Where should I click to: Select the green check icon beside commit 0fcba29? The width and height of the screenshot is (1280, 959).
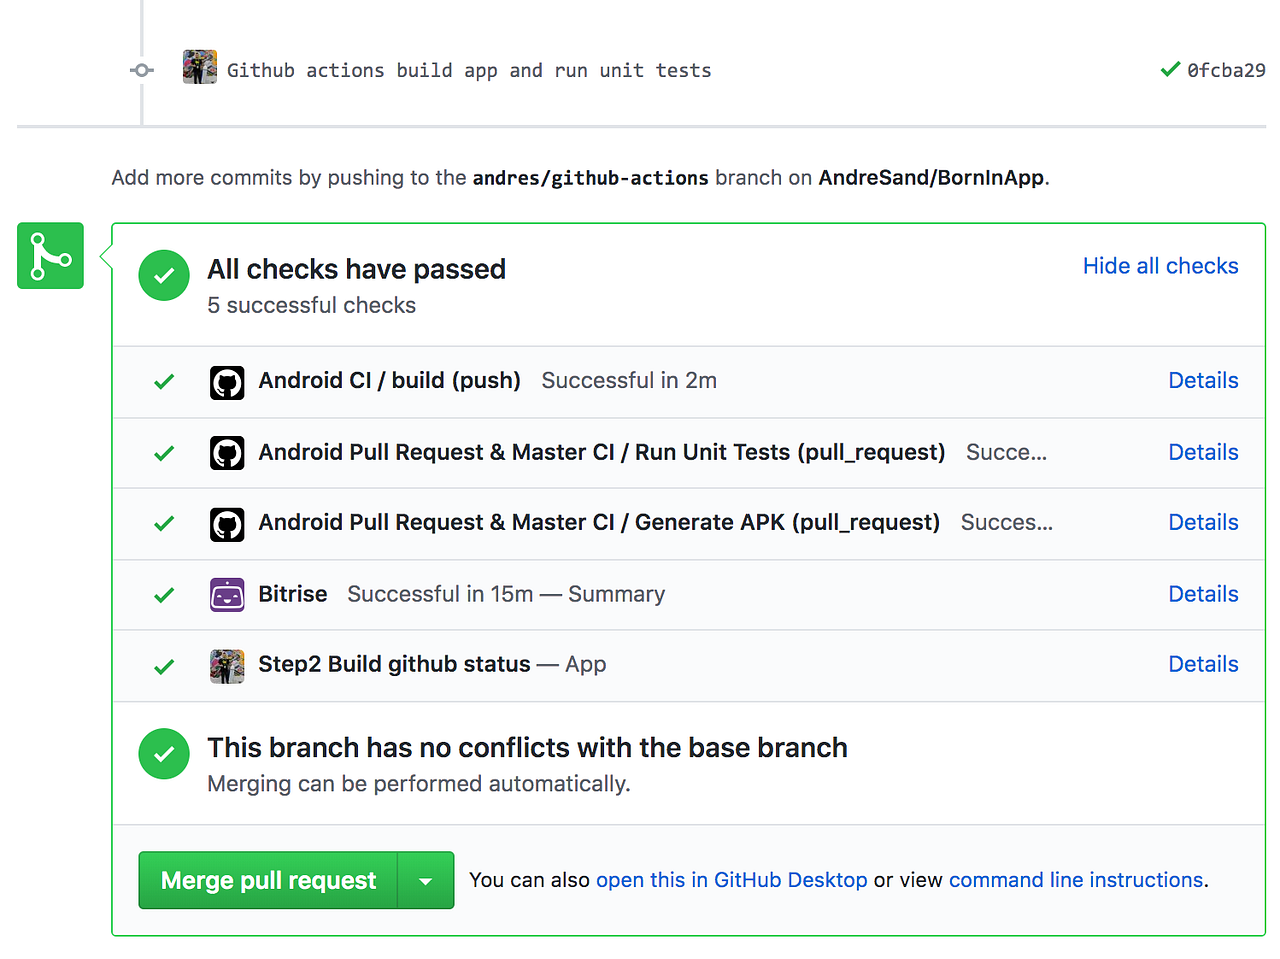(x=1169, y=69)
